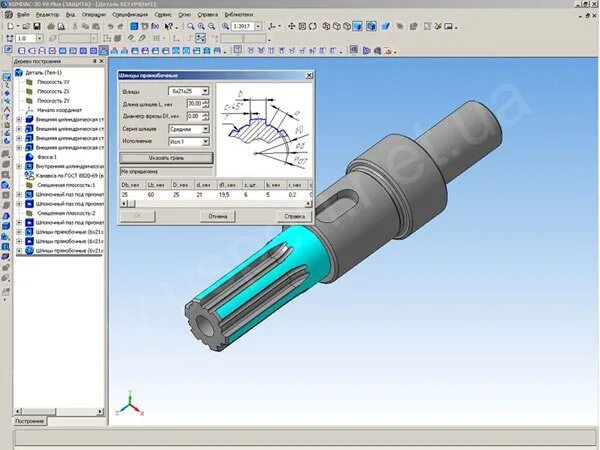Image resolution: width=600 pixels, height=450 pixels.
Task: Open the Variables f(x) icon
Action: (155, 26)
